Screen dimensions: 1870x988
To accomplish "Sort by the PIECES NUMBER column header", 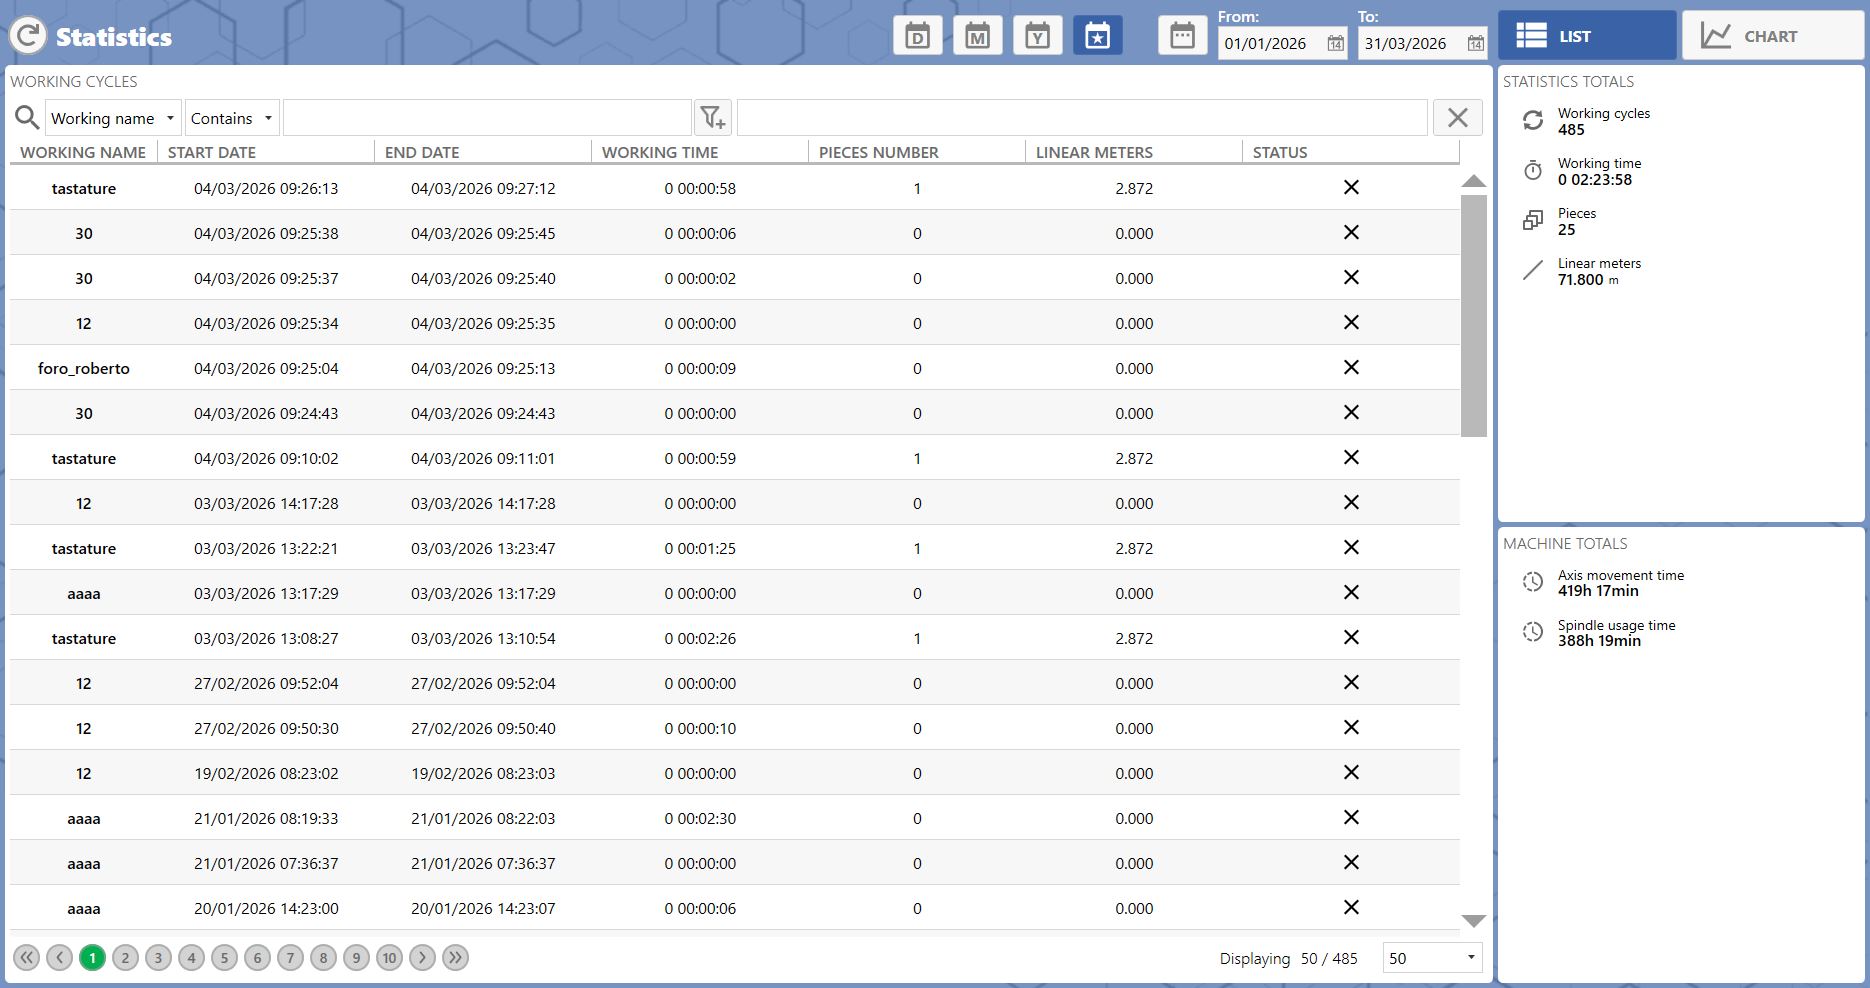I will pos(878,152).
